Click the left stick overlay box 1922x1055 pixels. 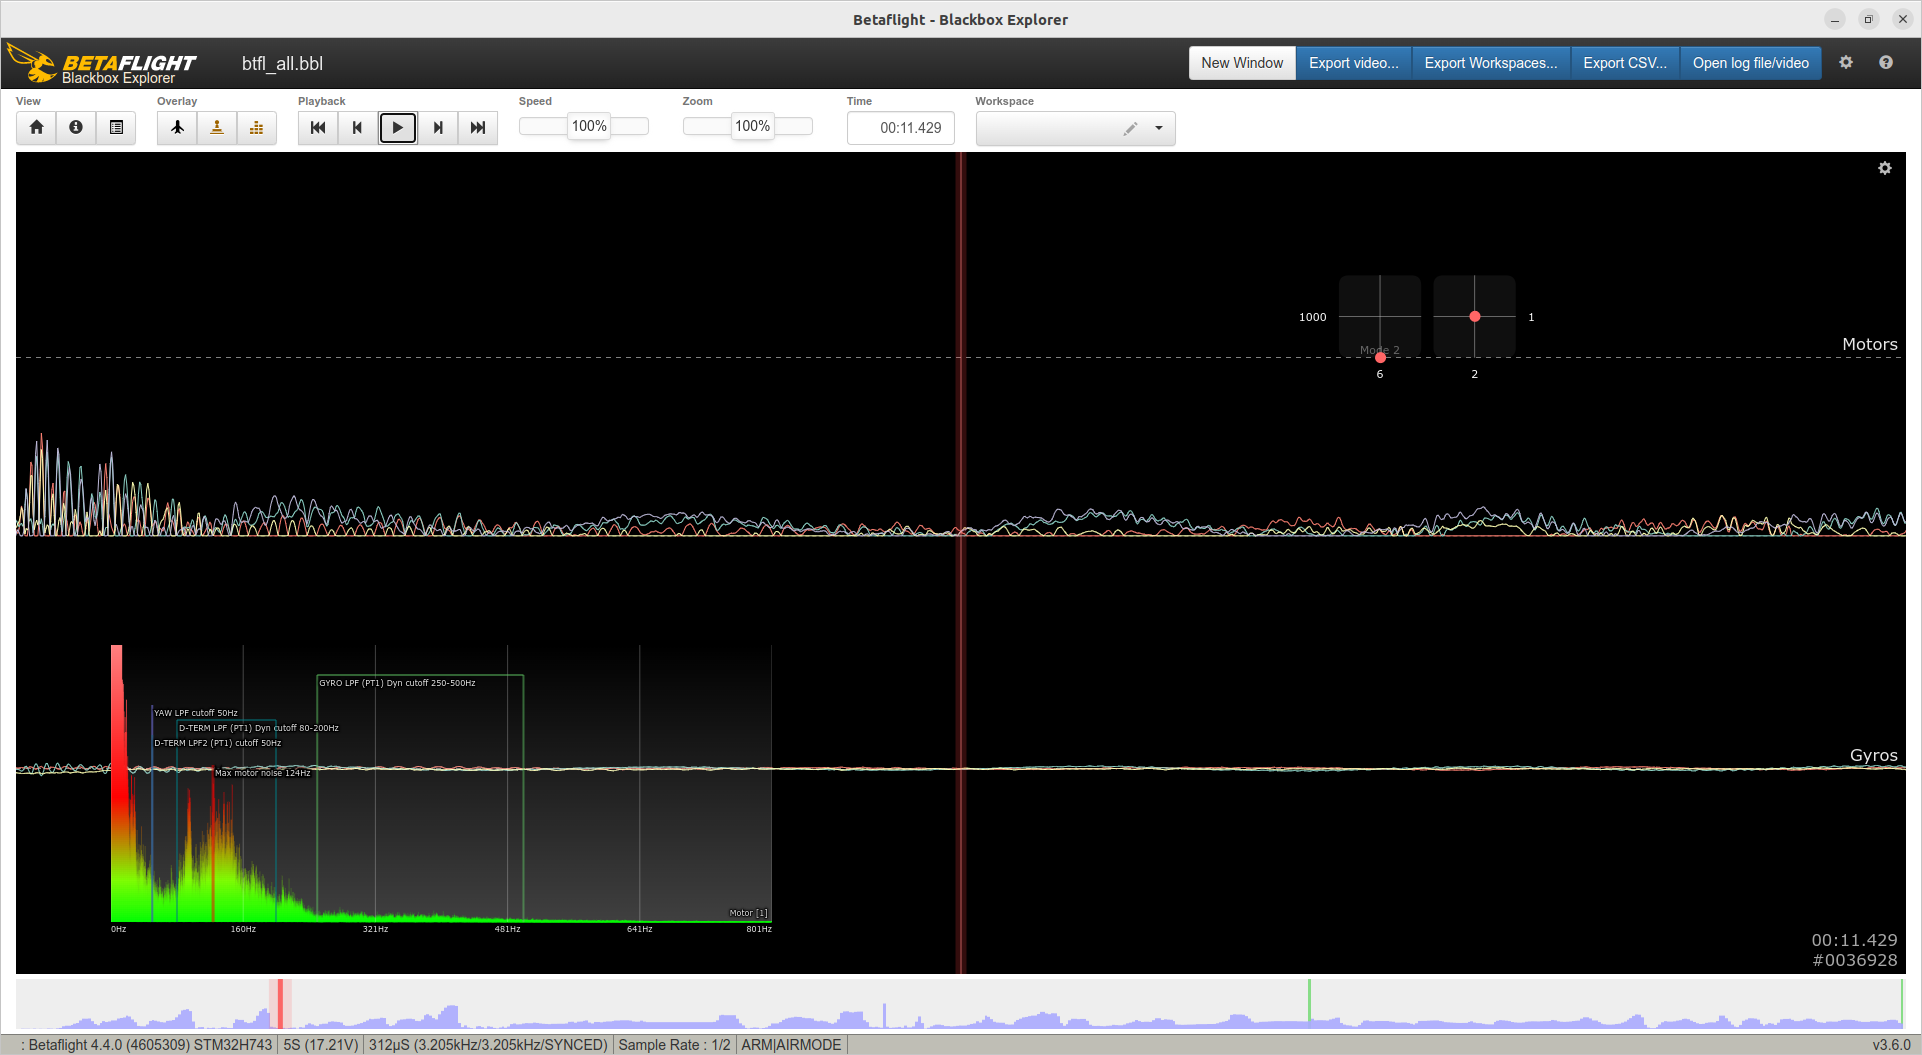pos(1380,316)
